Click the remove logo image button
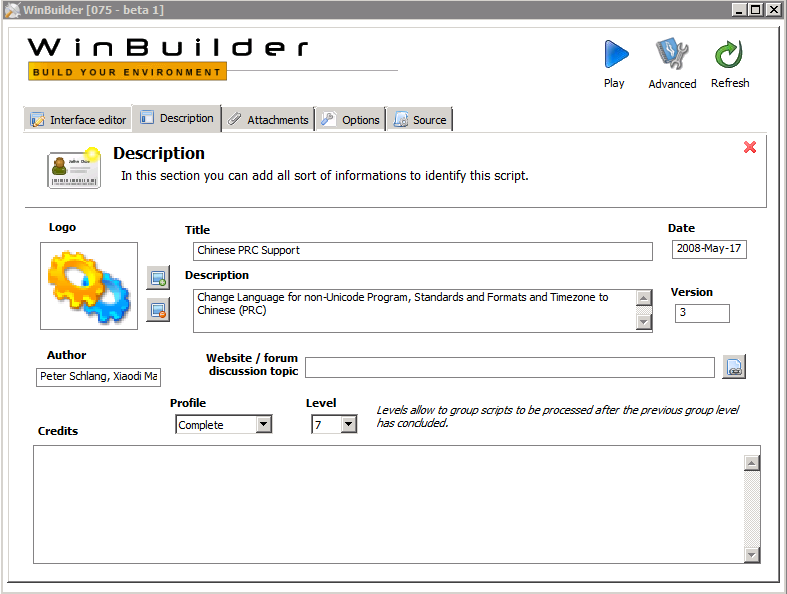 click(x=158, y=310)
